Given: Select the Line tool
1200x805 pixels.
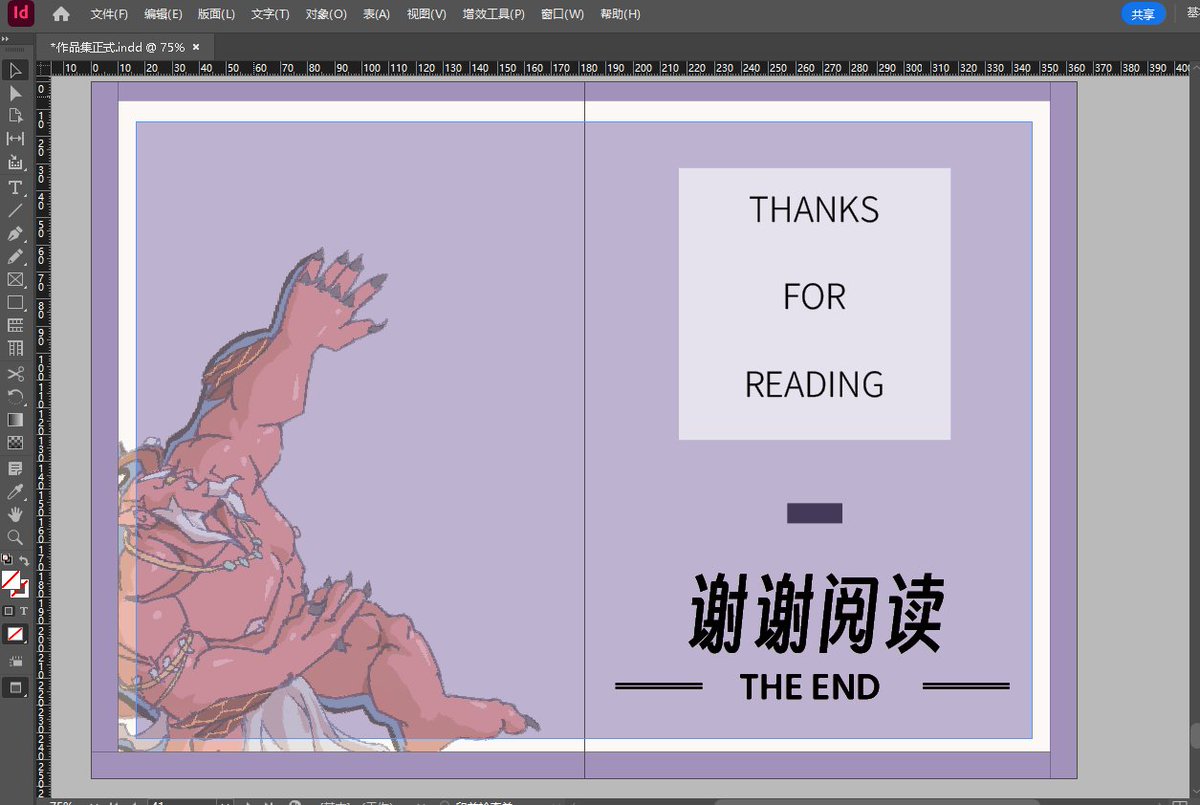Looking at the screenshot, I should 15,210.
